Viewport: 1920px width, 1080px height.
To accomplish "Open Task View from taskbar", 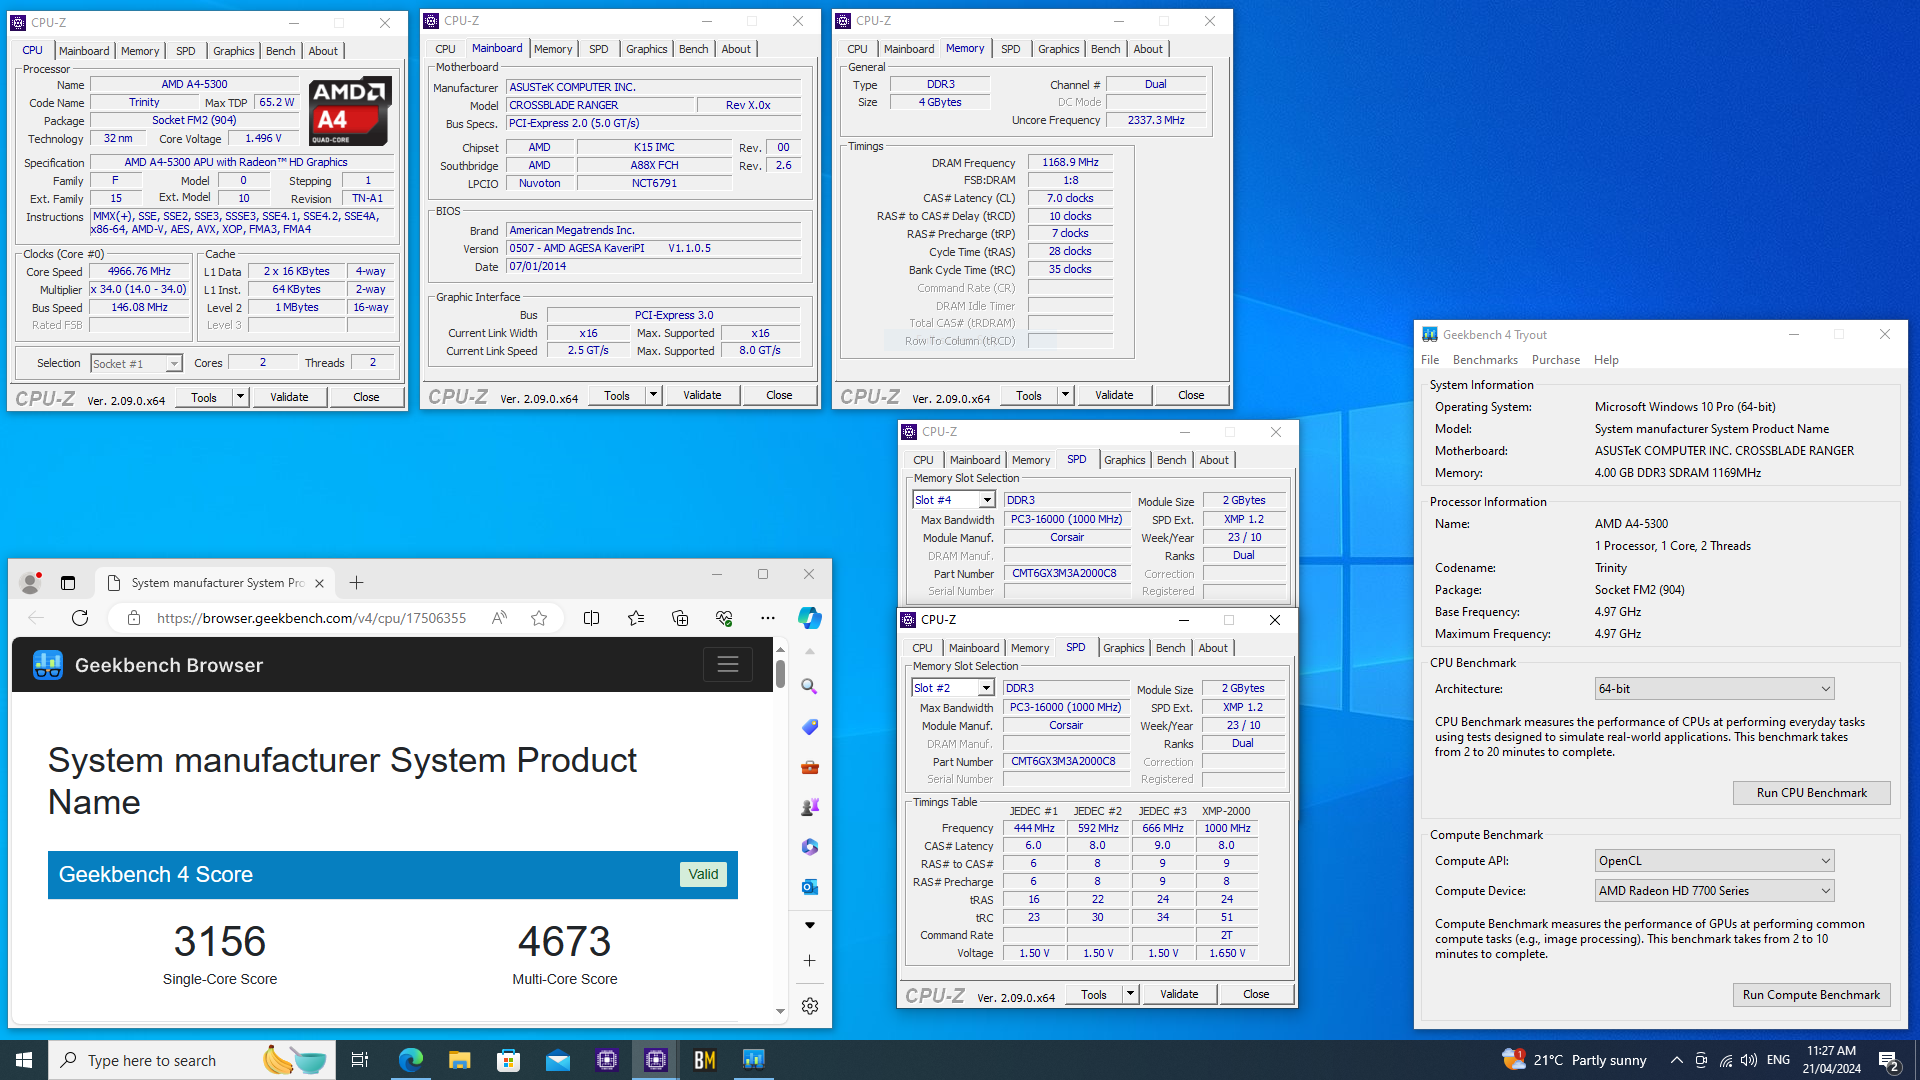I will click(x=360, y=1060).
